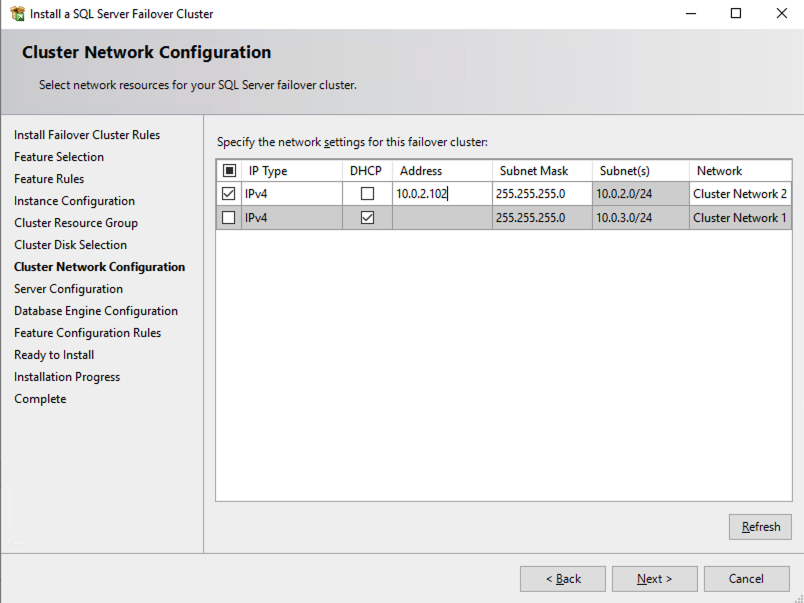Viewport: 804px width, 603px height.
Task: Cancel the failover cluster installation
Action: [x=746, y=579]
